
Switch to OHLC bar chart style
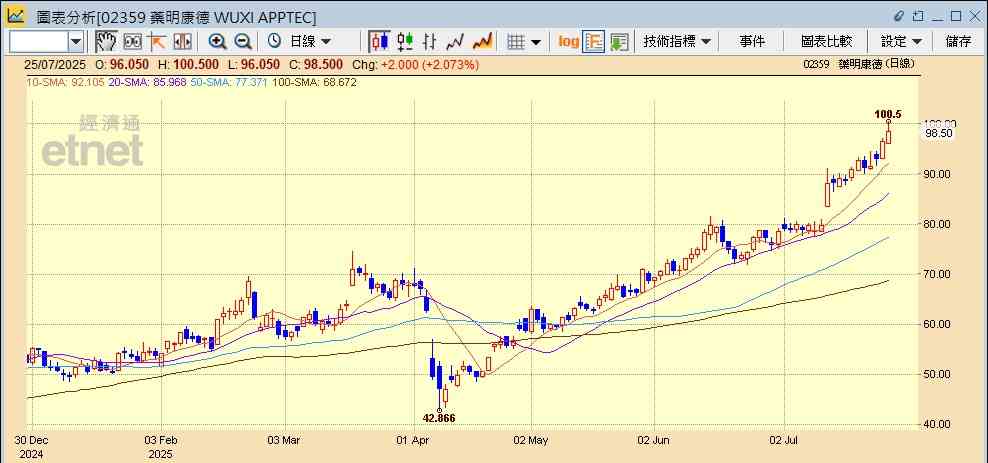430,42
